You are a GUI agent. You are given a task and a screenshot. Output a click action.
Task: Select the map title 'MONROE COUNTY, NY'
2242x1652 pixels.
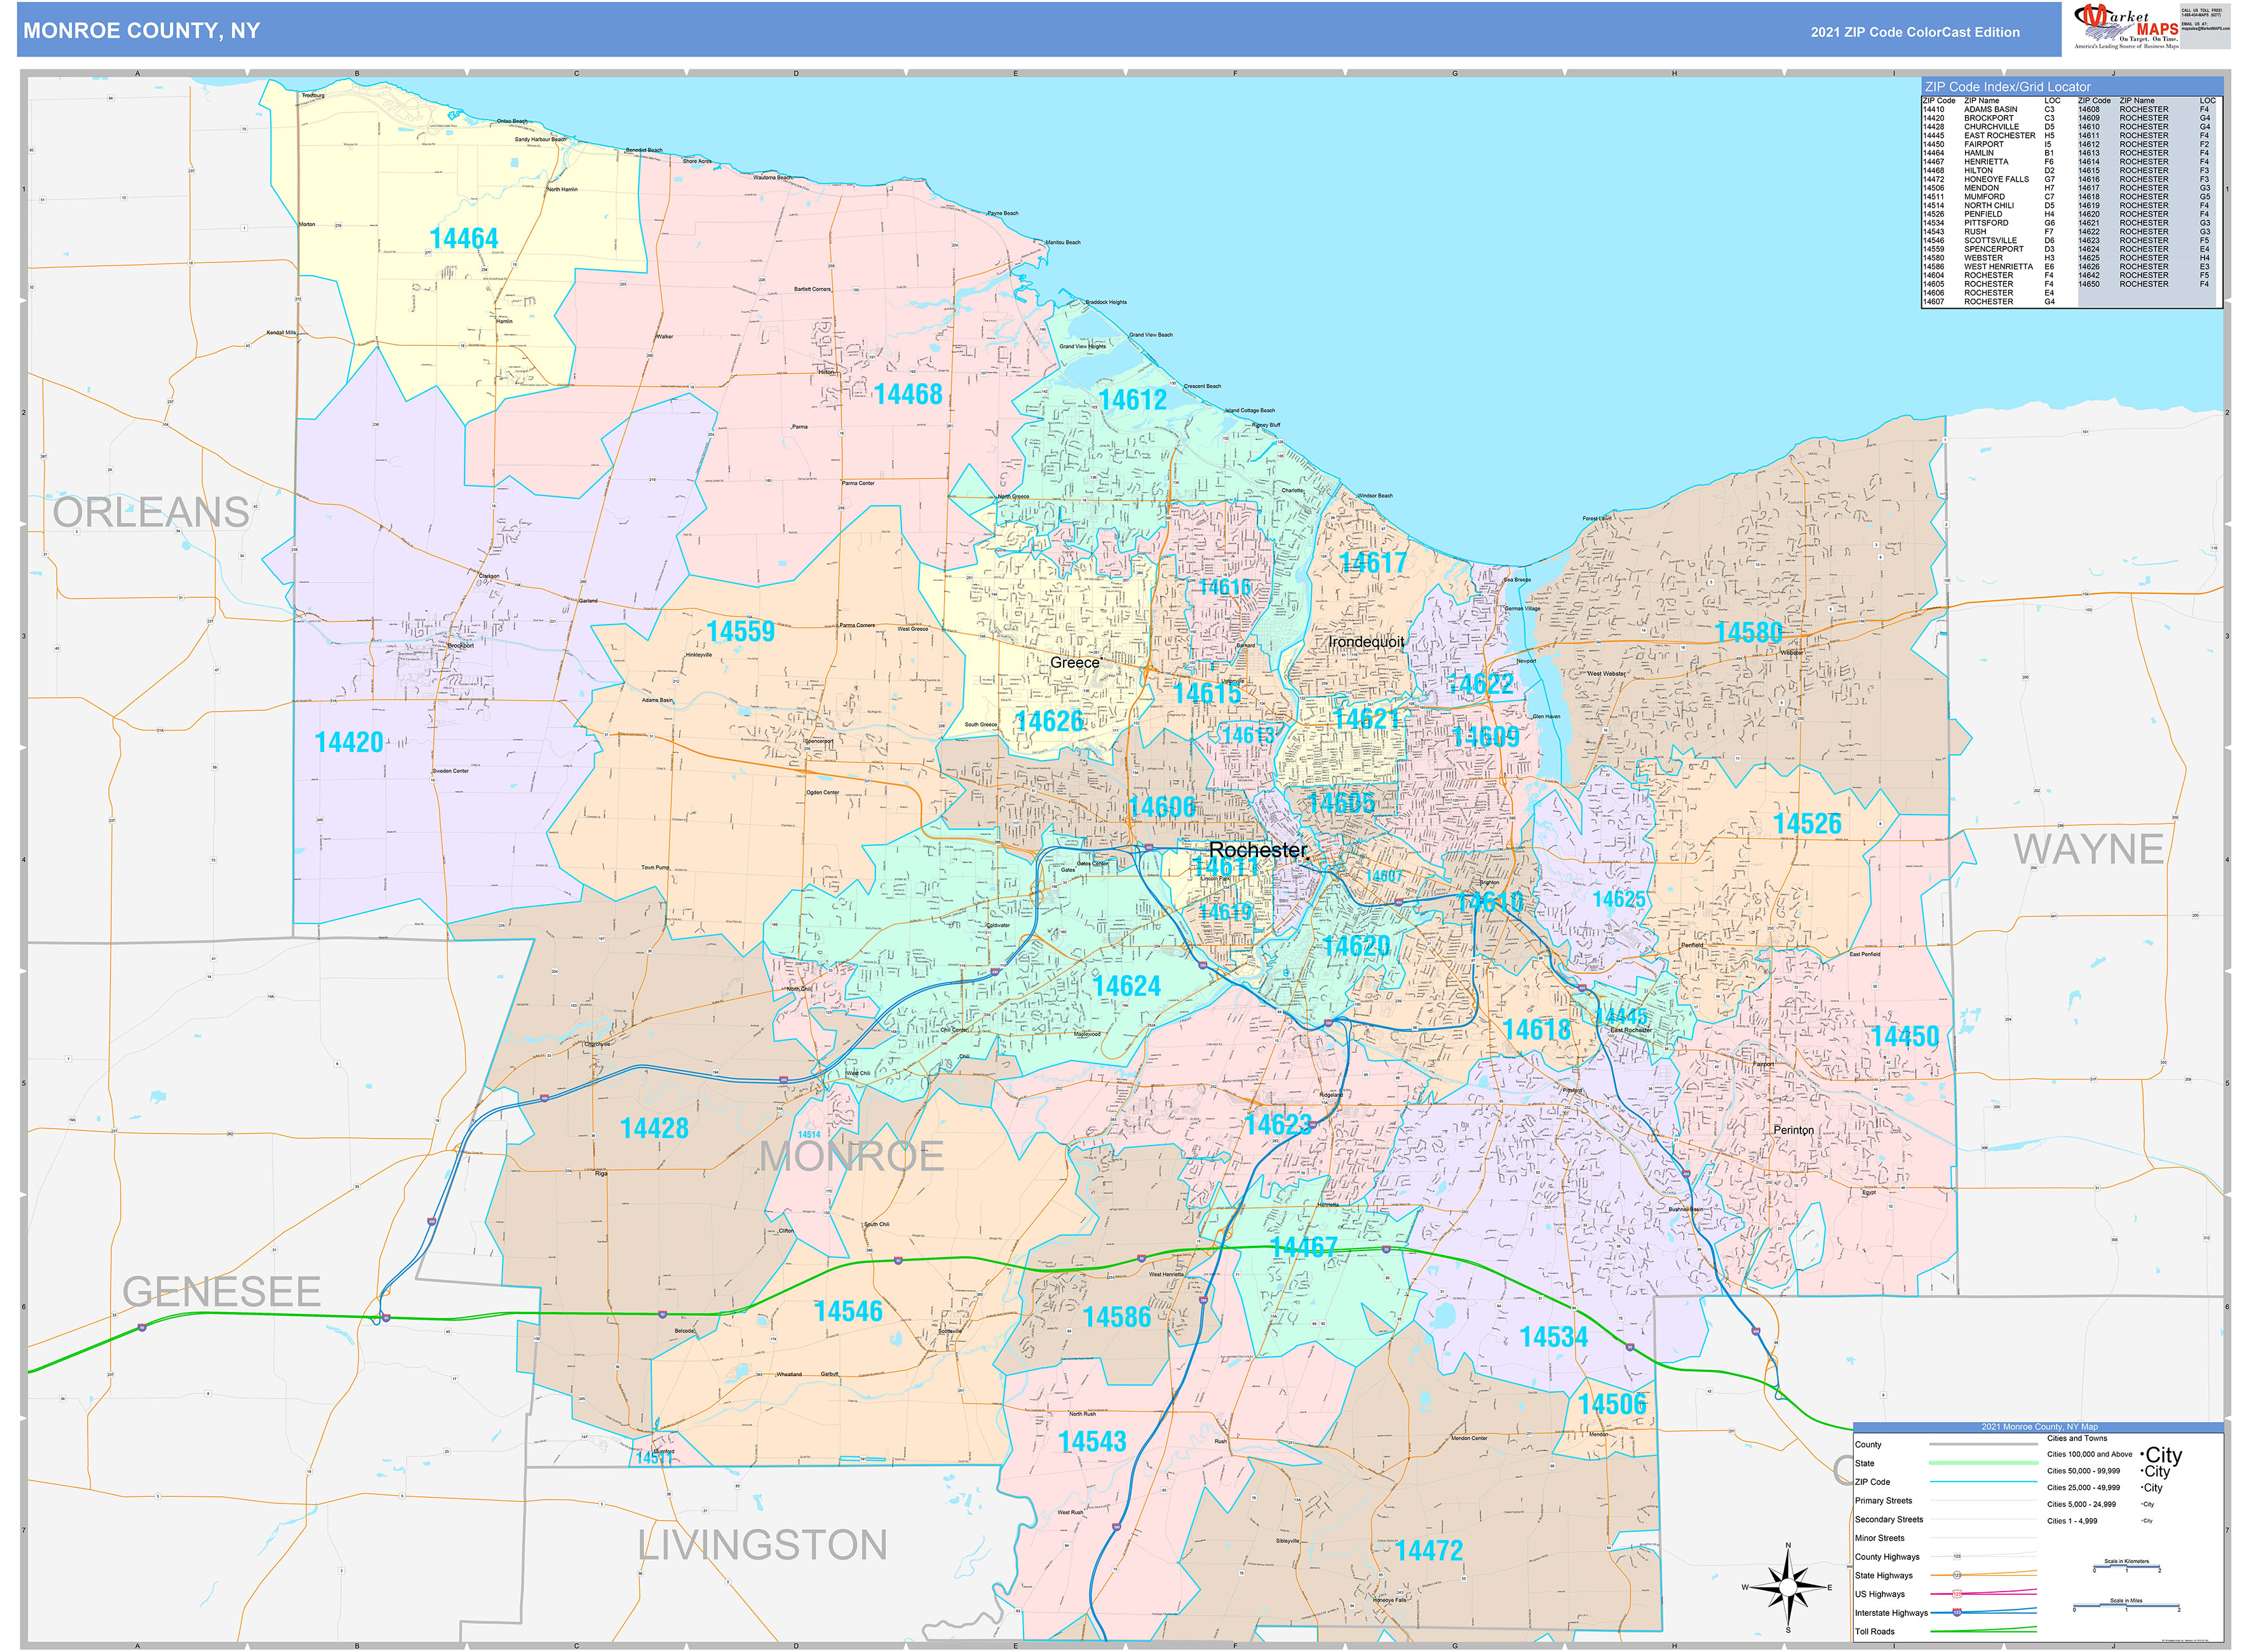(141, 31)
